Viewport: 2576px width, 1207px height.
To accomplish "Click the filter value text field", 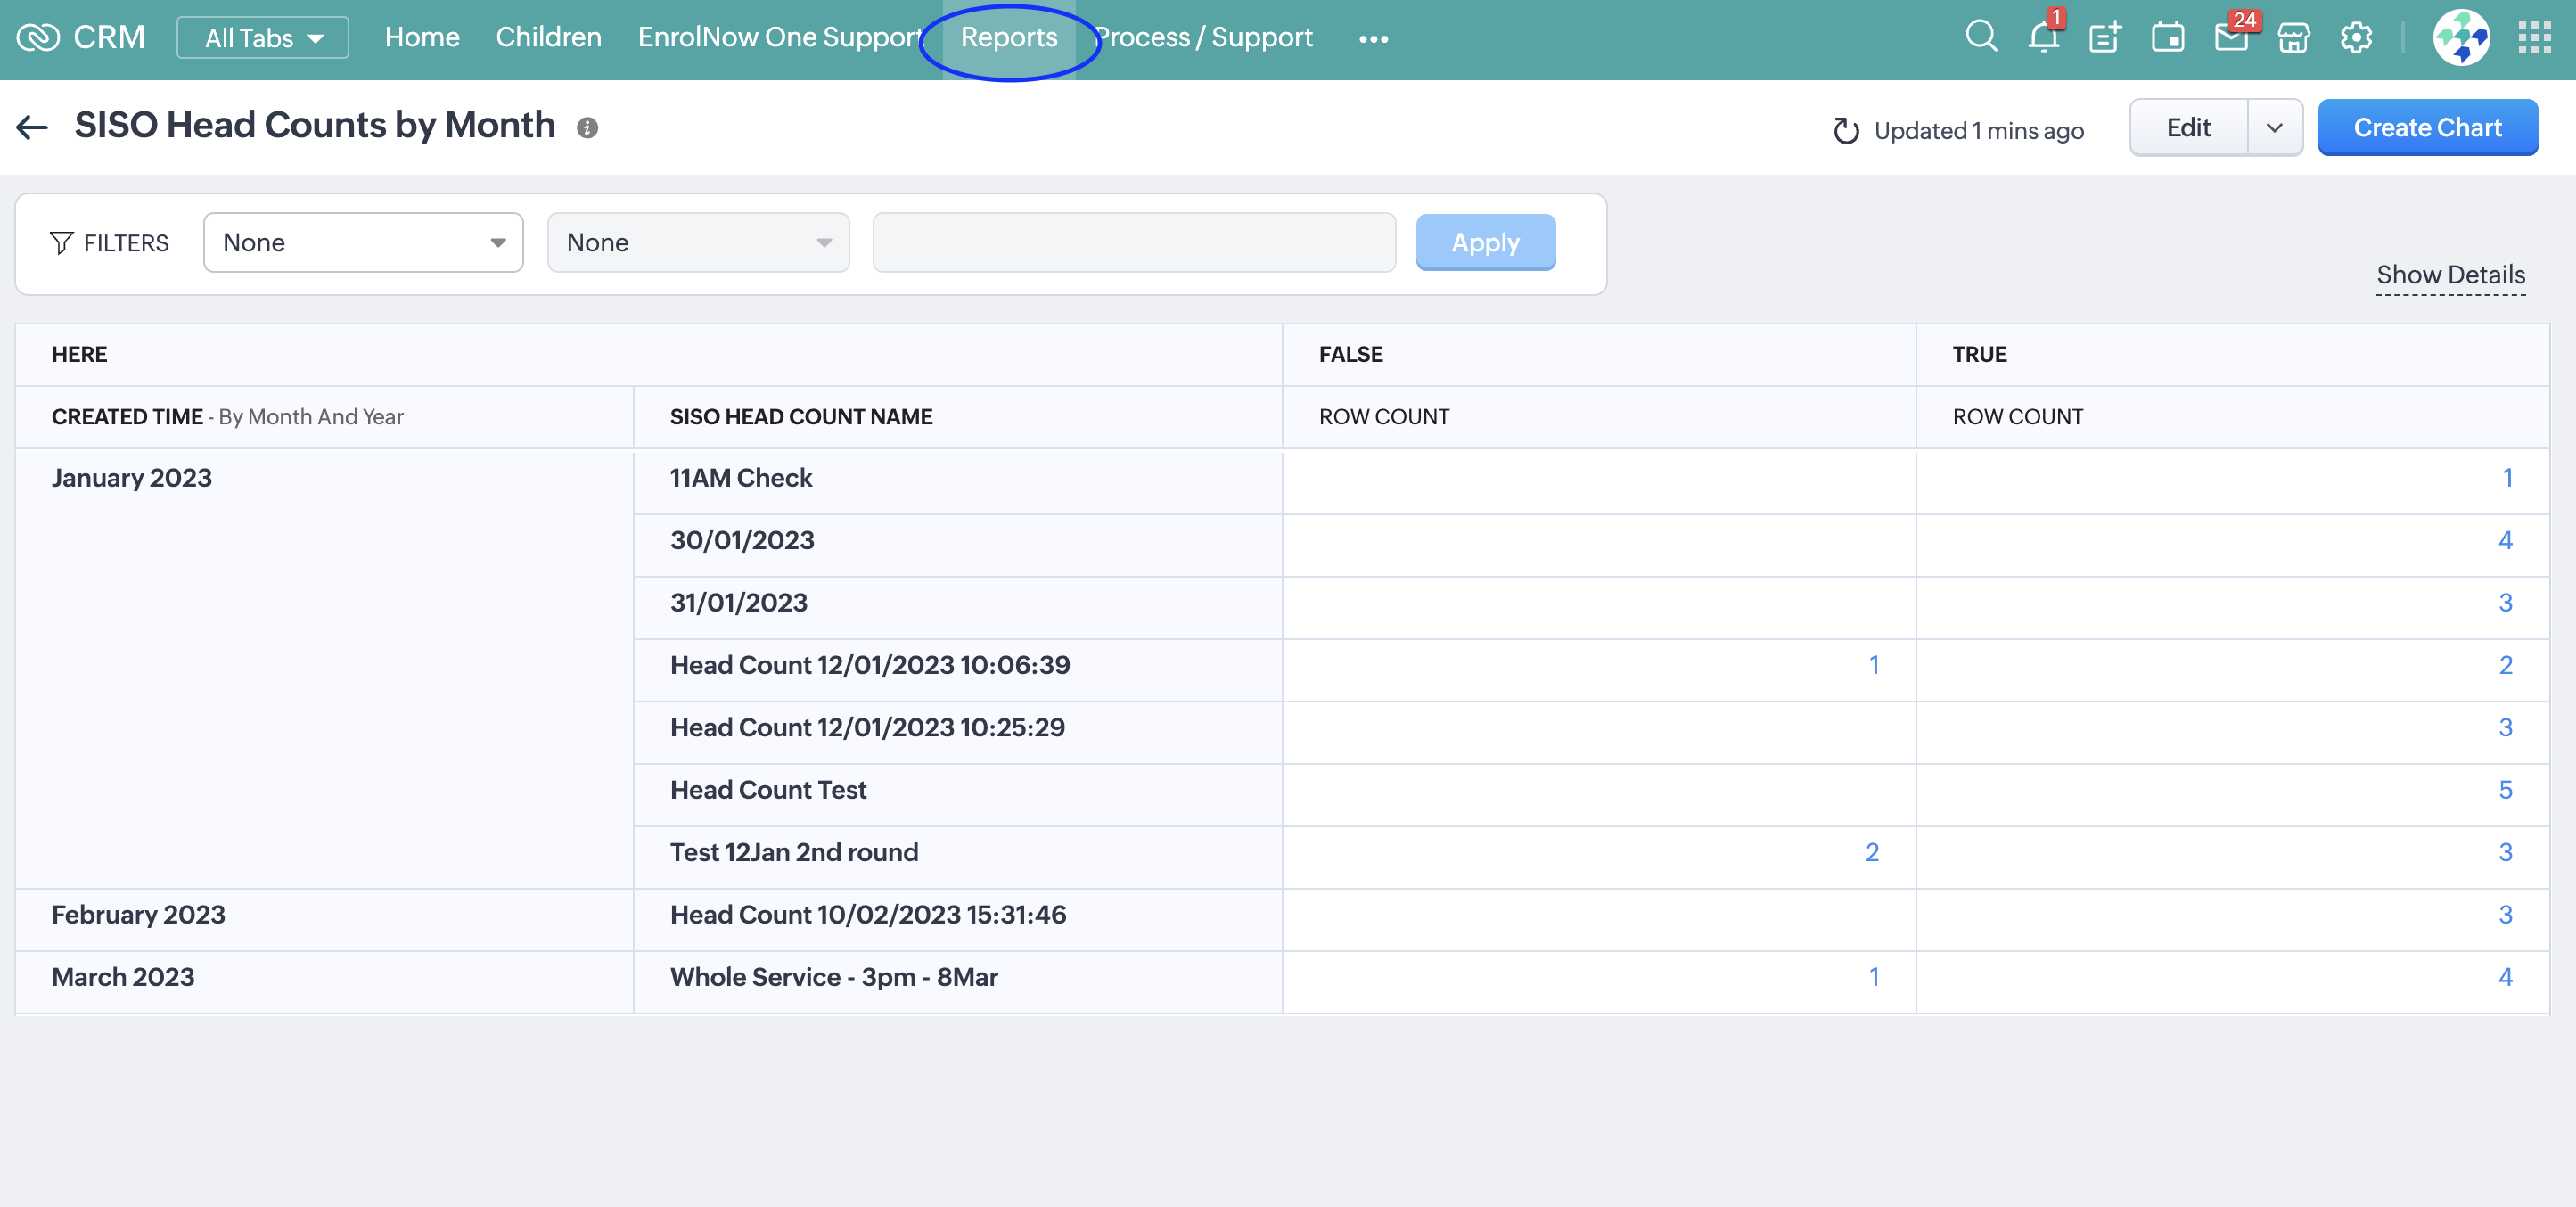I will coord(1133,242).
